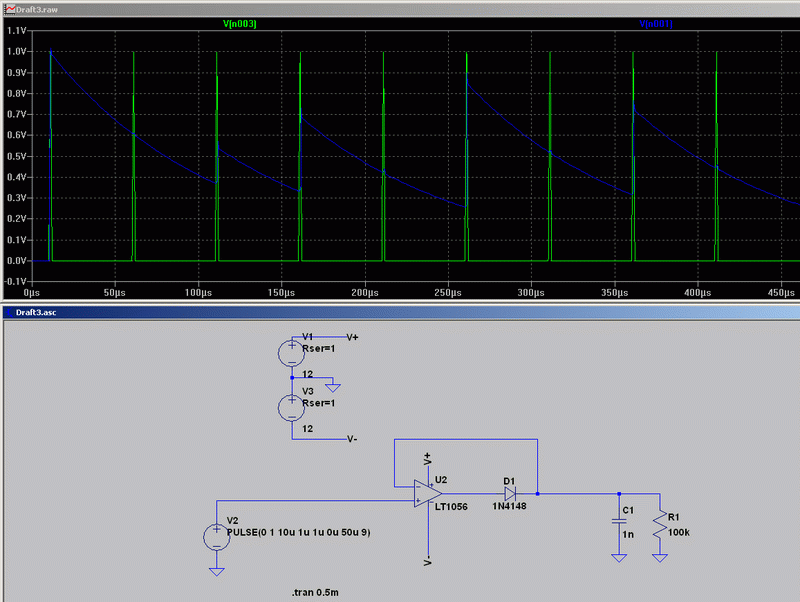800x602 pixels.
Task: Click the ground symbol beside V1
Action: (333, 387)
